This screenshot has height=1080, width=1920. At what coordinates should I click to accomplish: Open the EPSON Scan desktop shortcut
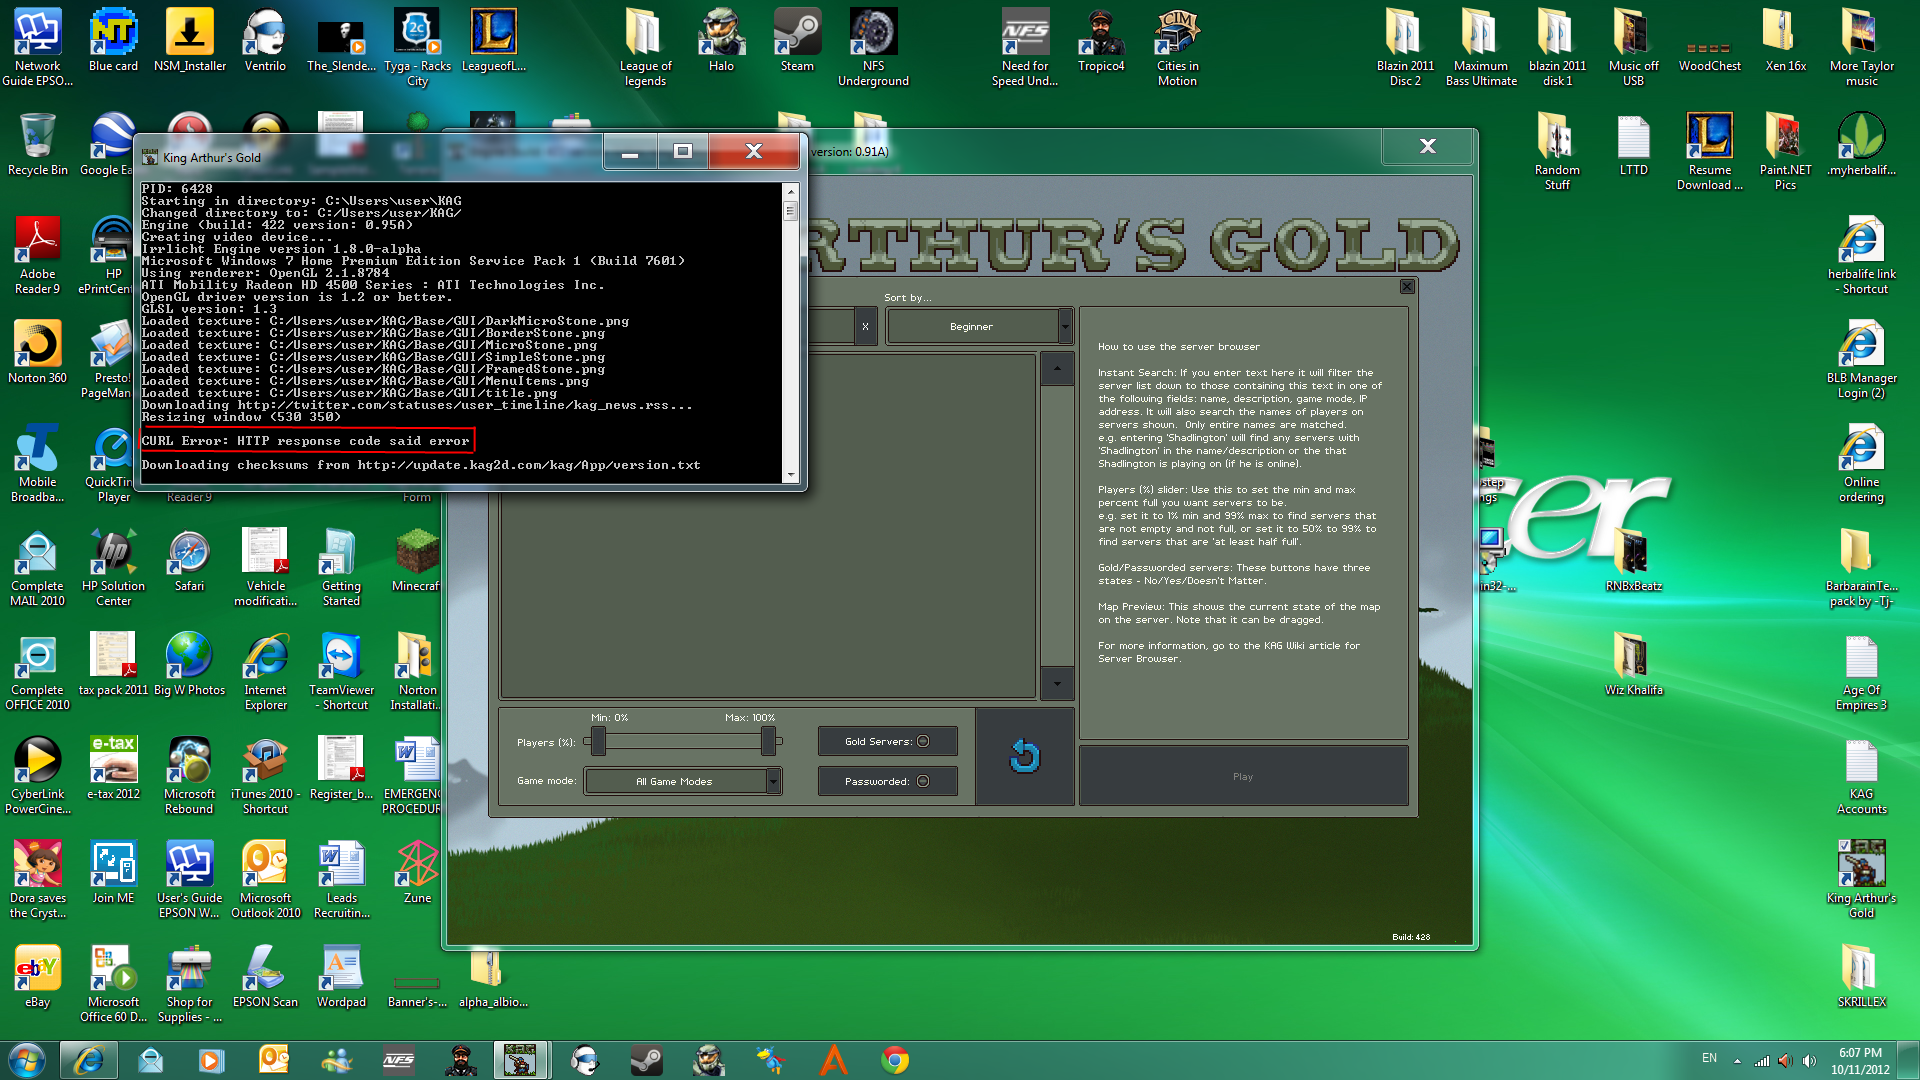coord(265,976)
